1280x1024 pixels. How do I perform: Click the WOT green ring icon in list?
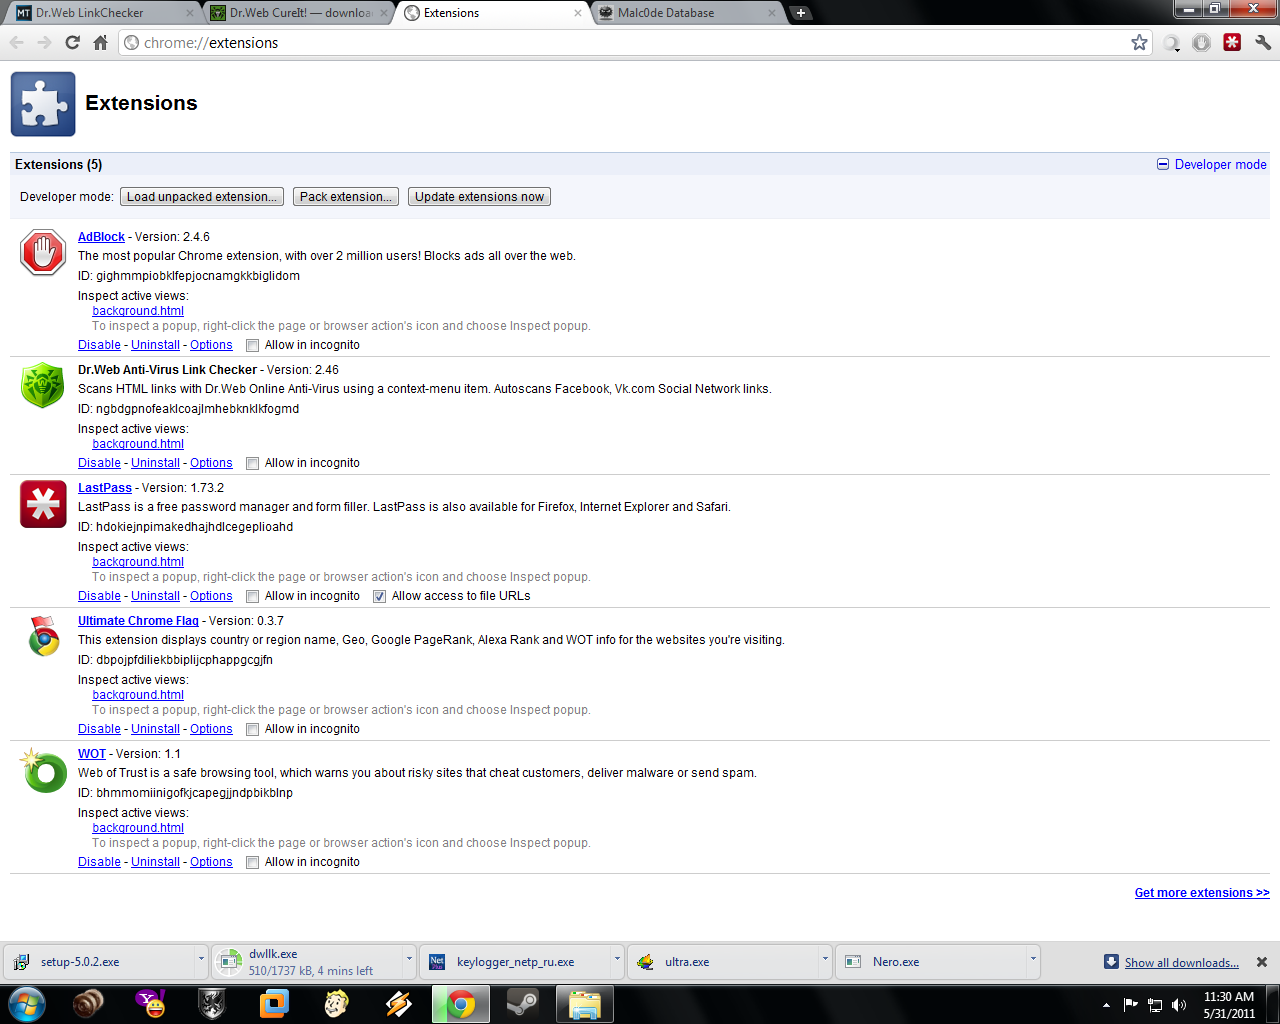click(43, 769)
